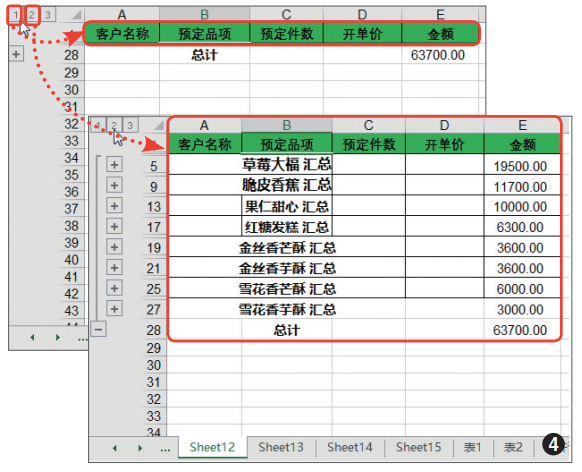Click 63700.00 total cell in front window
This screenshot has width=582, height=472.
522,330
